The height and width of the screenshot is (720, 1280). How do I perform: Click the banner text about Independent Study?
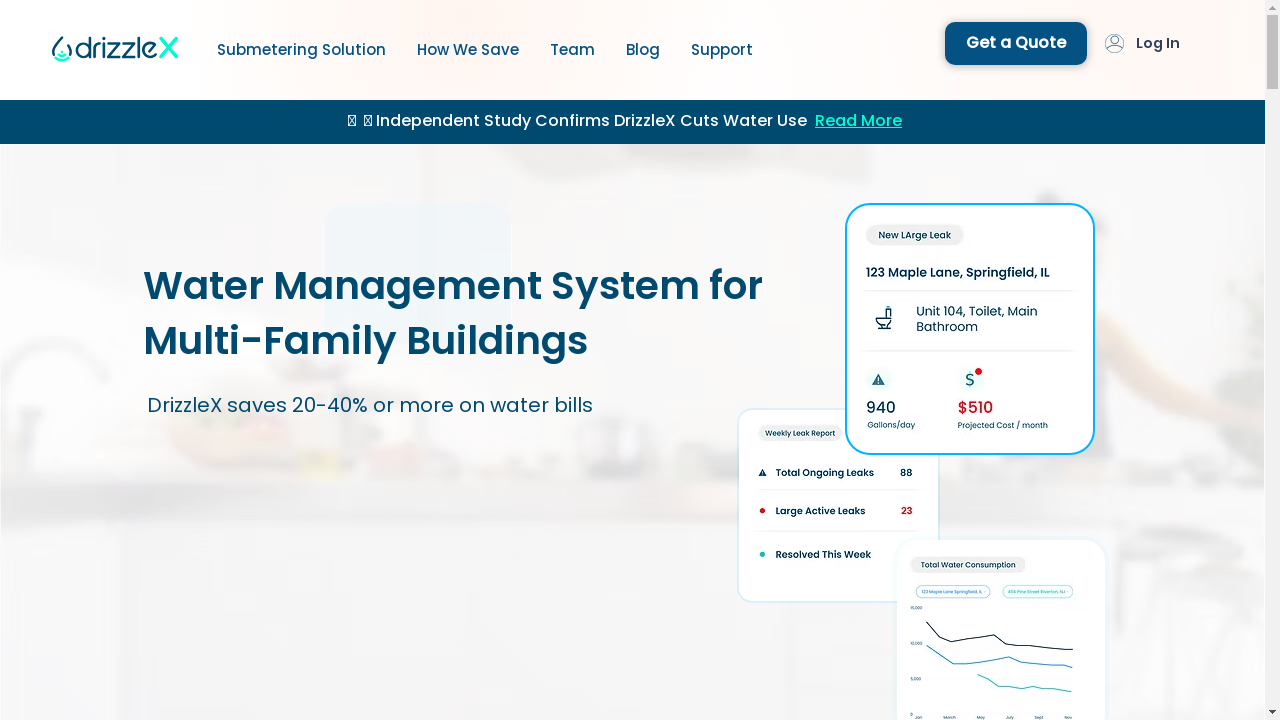pos(591,121)
